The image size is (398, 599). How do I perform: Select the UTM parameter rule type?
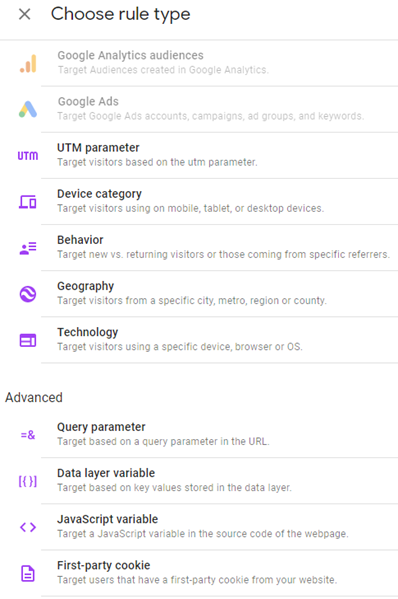click(x=219, y=155)
